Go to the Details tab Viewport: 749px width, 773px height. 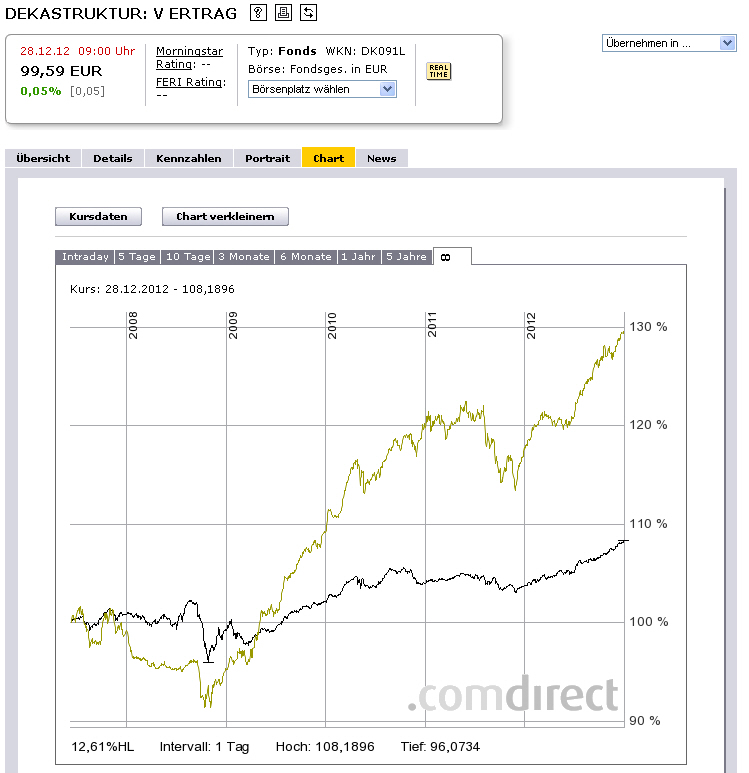click(113, 158)
